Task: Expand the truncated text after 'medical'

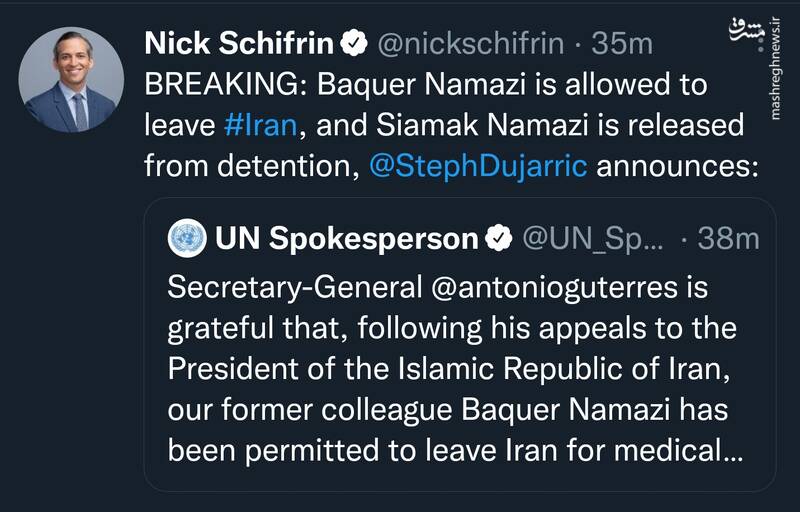Action: (x=732, y=450)
